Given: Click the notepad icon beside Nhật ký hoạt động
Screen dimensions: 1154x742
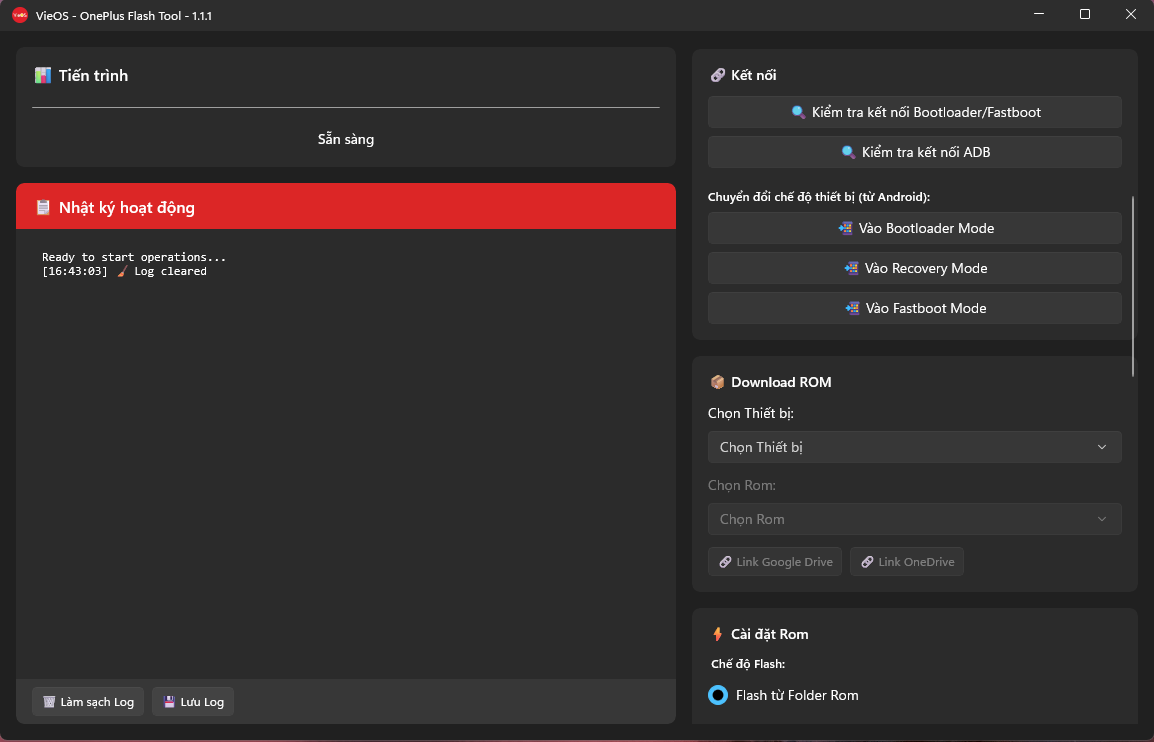Looking at the screenshot, I should (43, 208).
